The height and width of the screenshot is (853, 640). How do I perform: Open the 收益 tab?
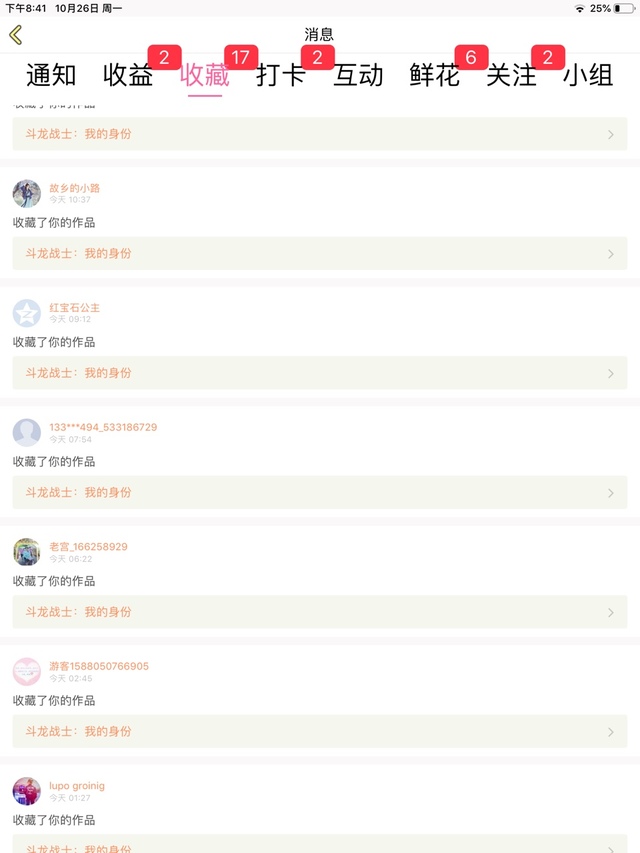click(128, 75)
